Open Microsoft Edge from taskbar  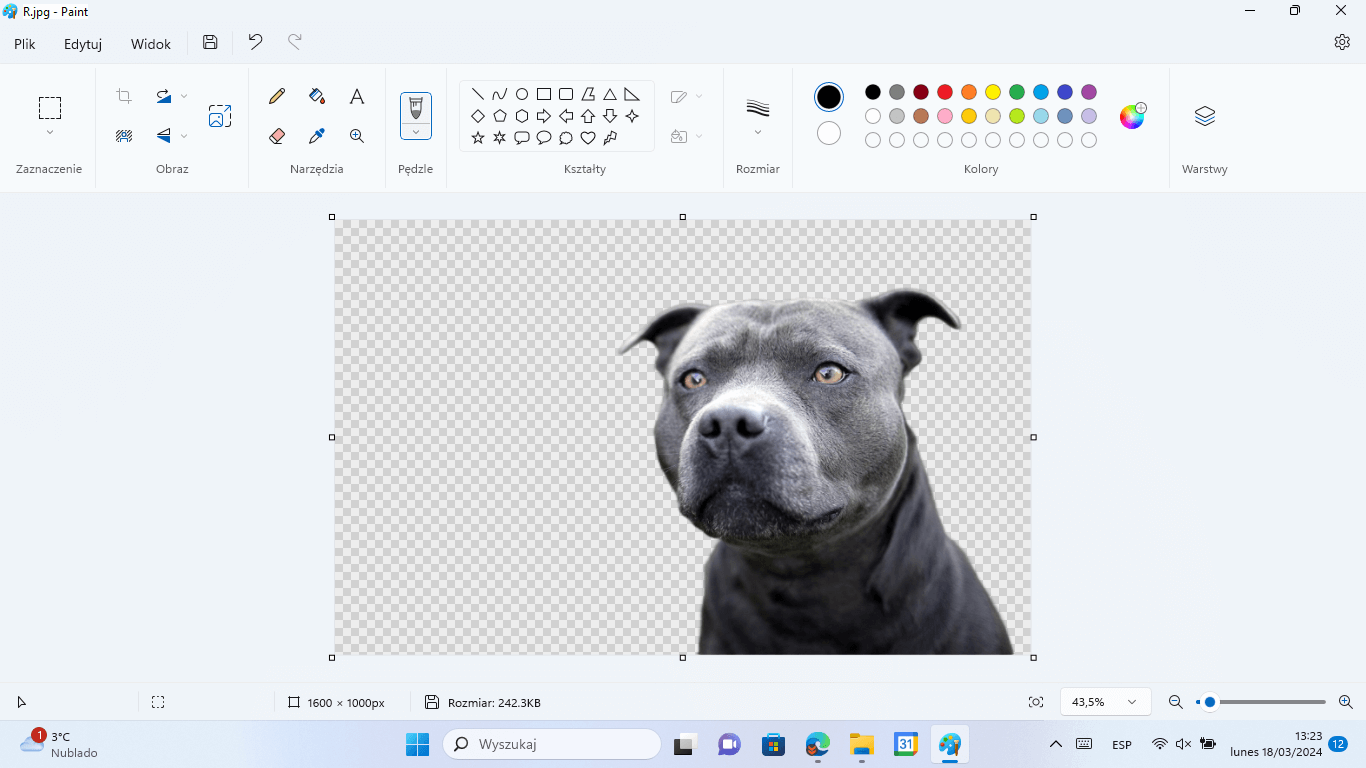(818, 744)
